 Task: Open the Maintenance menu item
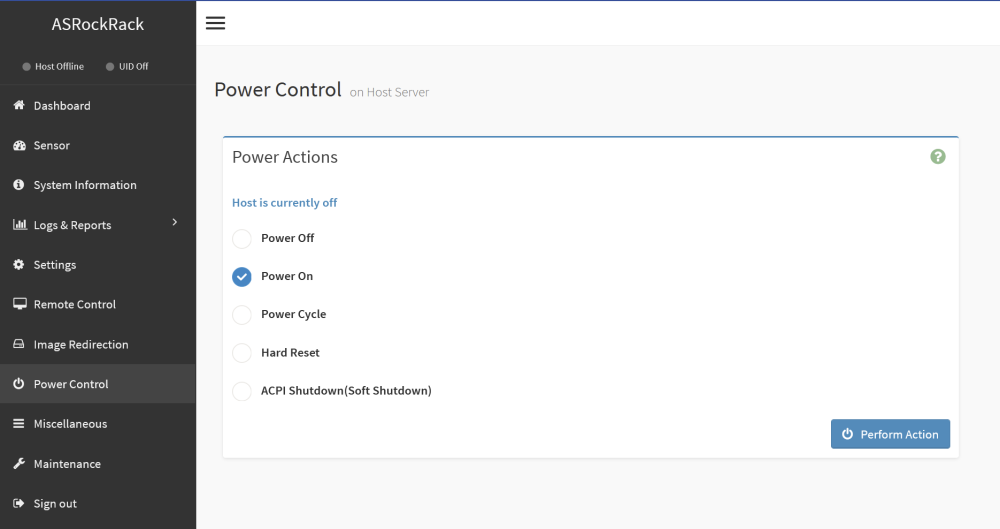[x=98, y=463]
